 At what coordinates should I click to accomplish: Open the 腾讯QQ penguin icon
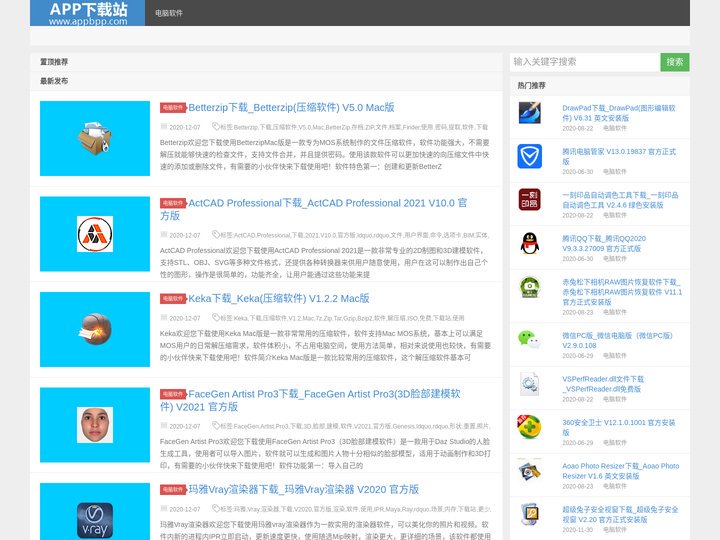(529, 243)
